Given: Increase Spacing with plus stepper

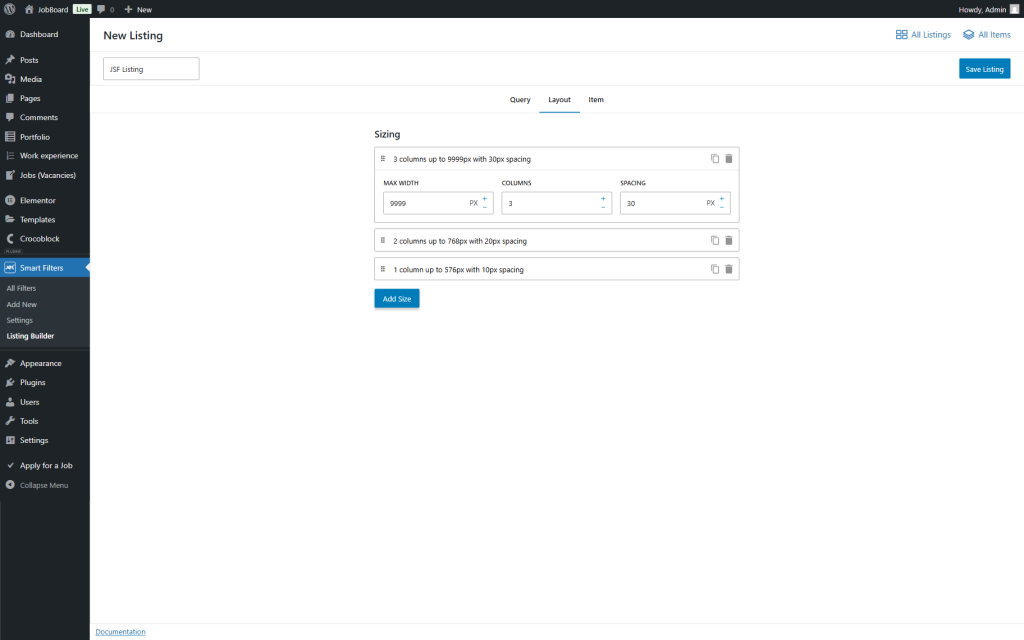Looking at the screenshot, I should point(722,199).
